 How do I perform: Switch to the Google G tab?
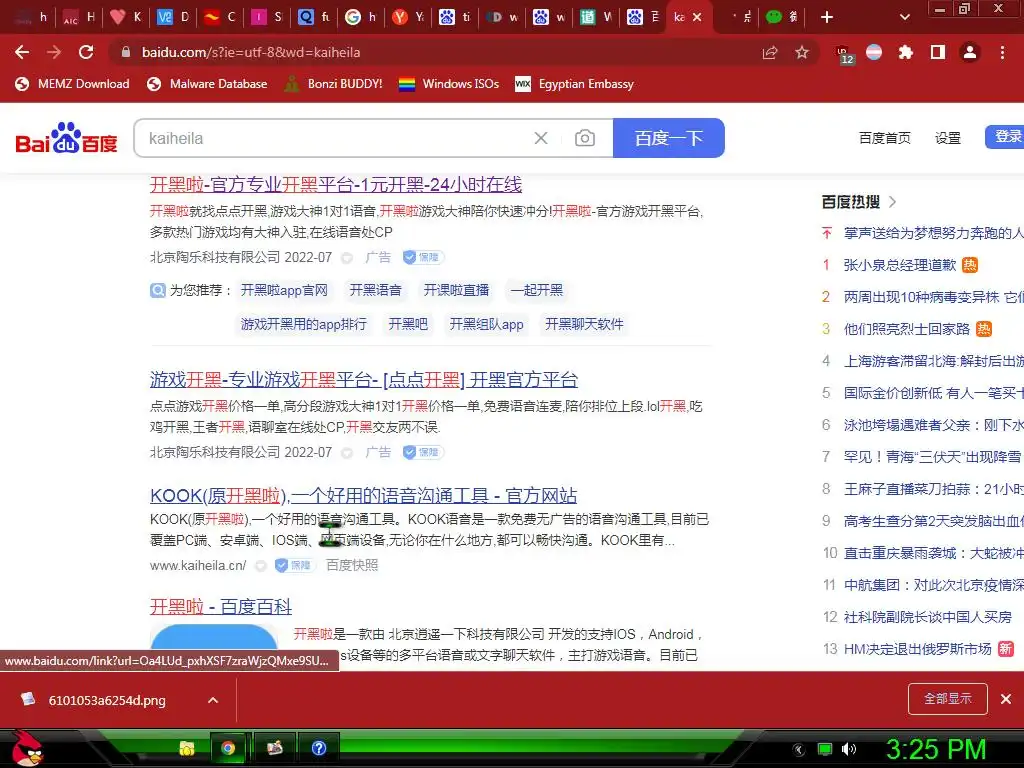click(x=360, y=17)
